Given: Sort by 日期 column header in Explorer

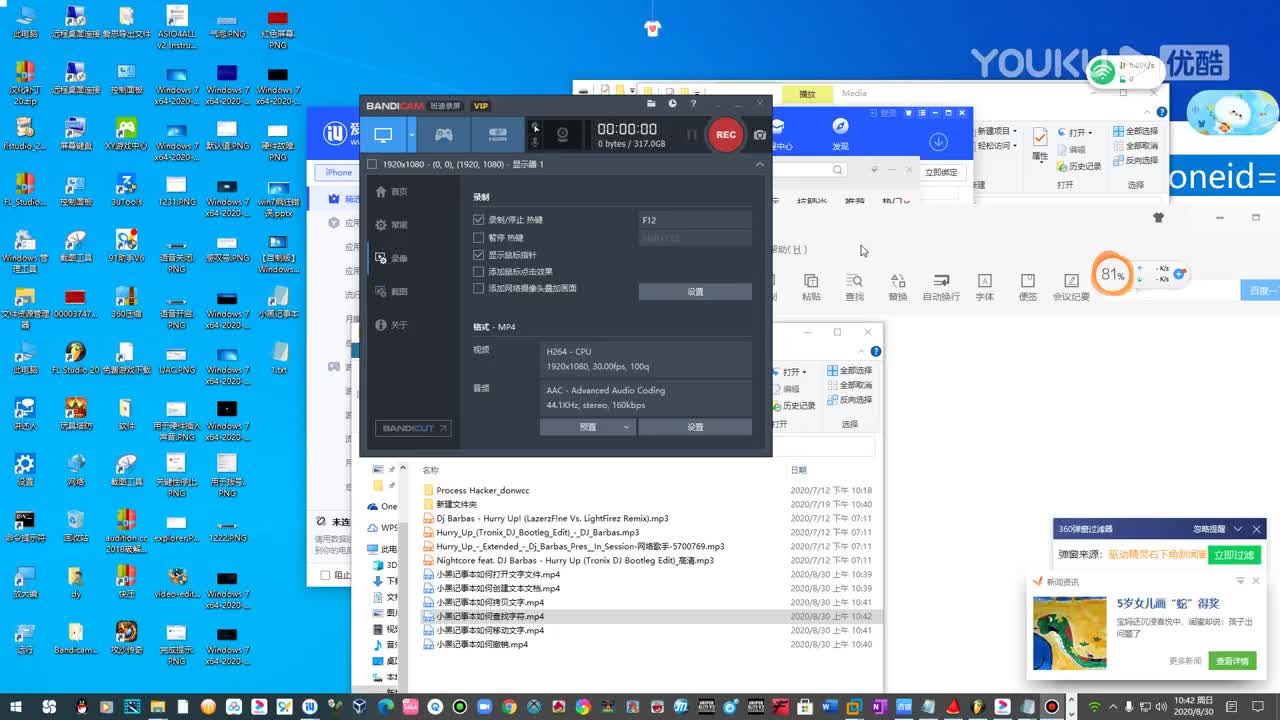Looking at the screenshot, I should point(799,470).
